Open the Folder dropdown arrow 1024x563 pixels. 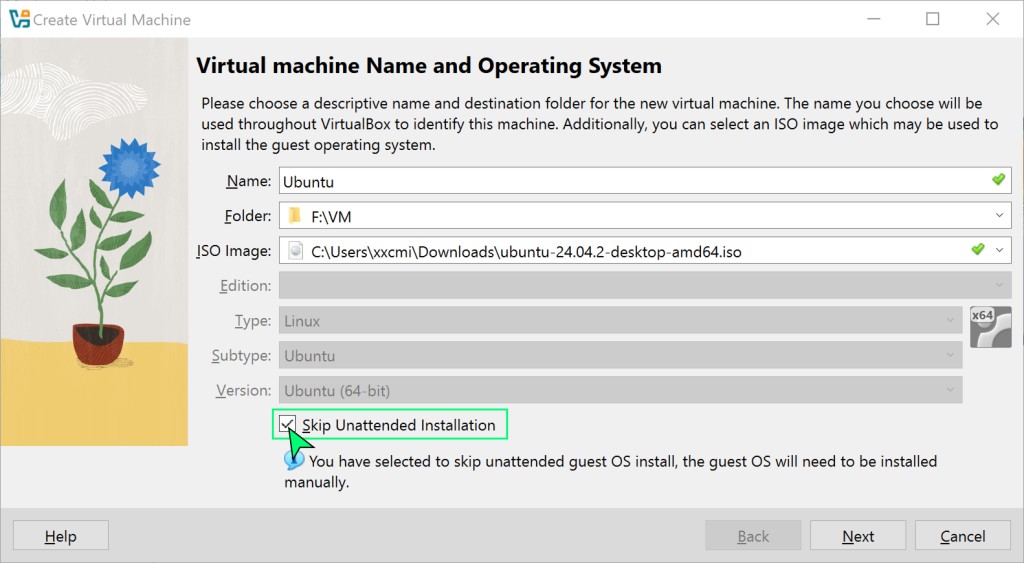coord(999,216)
